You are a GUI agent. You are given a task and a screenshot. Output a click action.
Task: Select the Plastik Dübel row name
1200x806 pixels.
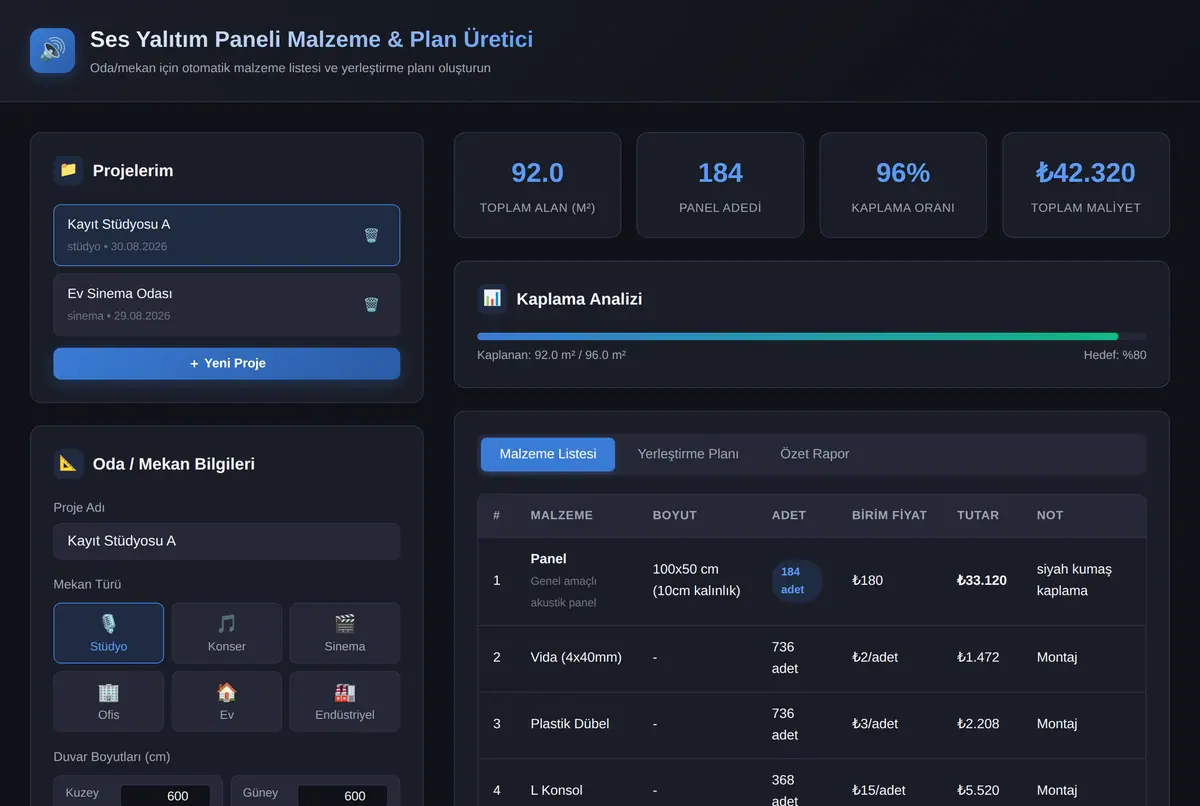click(x=570, y=723)
